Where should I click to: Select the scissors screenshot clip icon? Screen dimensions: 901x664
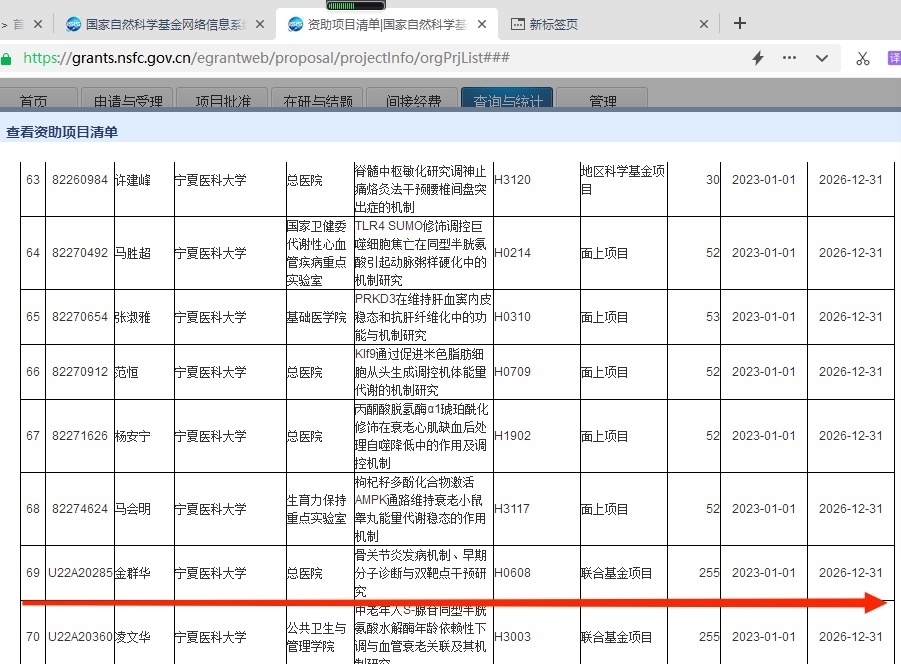coord(862,58)
